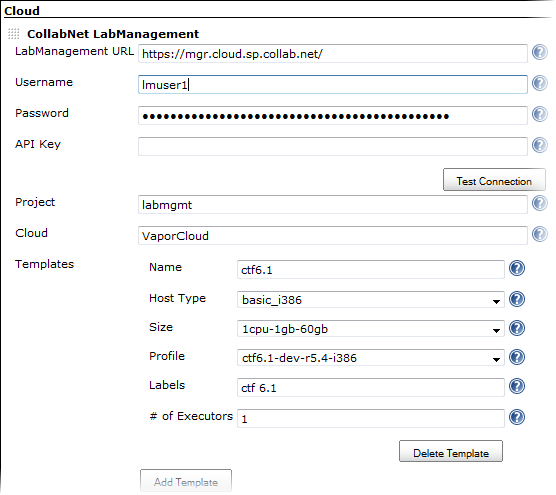Grab the CollabNet LabManagement drag handle
The height and width of the screenshot is (495, 556).
(13, 34)
